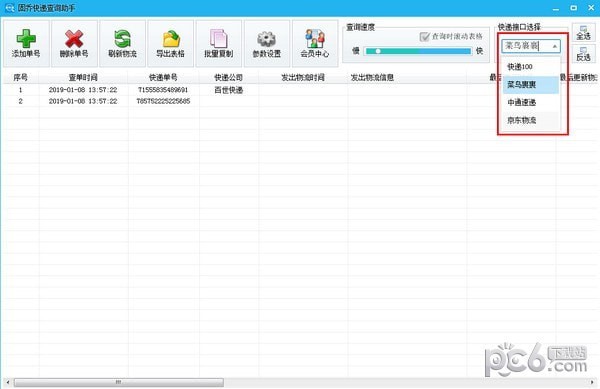Collapse the 快递接口选择 dropdown arrow

pyautogui.click(x=555, y=46)
